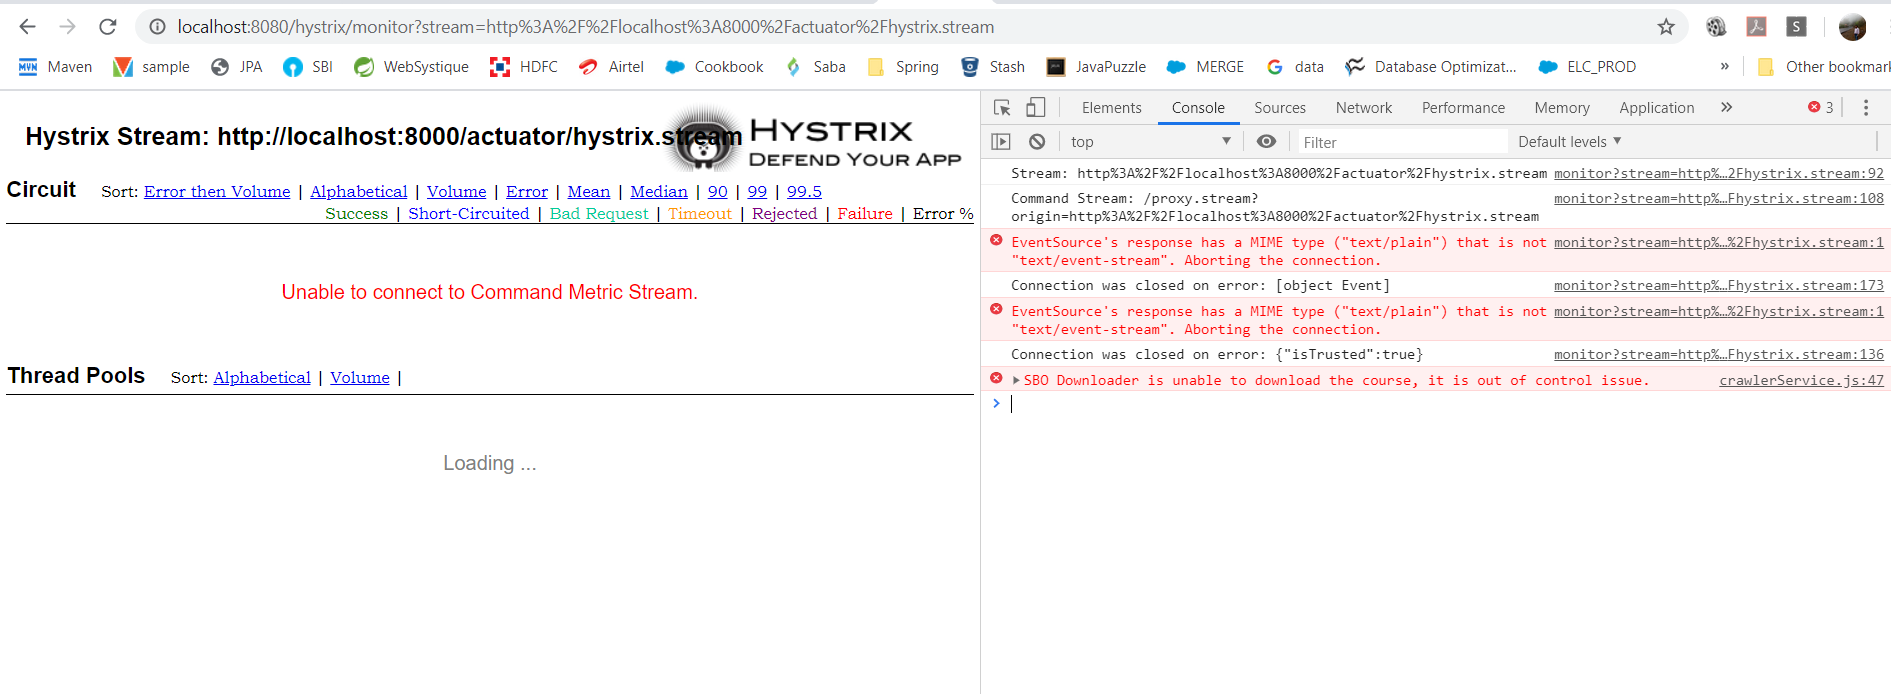The width and height of the screenshot is (1891, 694).
Task: Open the Airtel bookmark
Action: pos(611,67)
